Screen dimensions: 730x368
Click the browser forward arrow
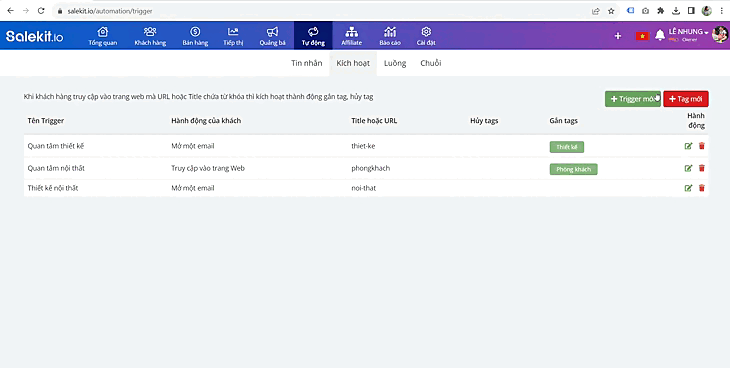(x=26, y=11)
